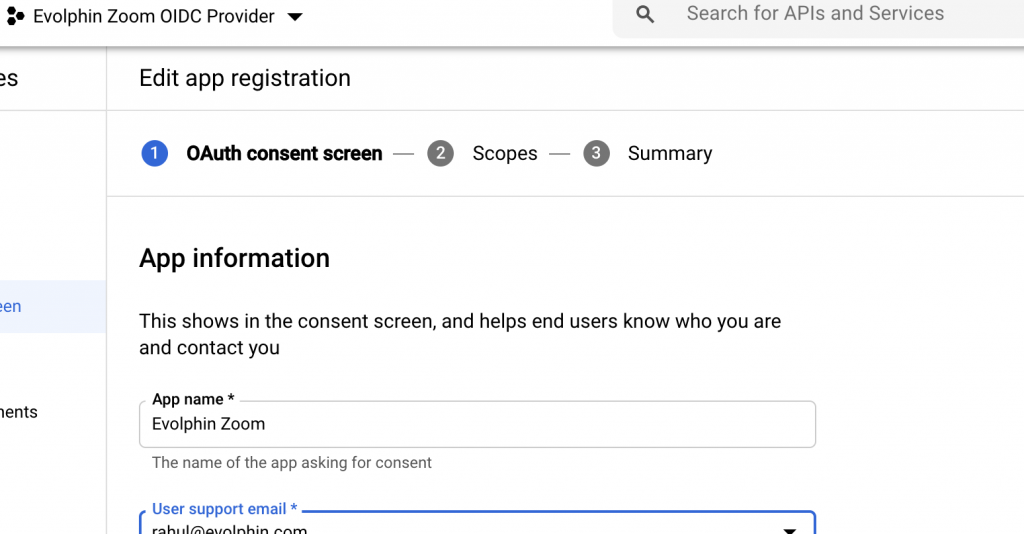Click the consent screen description text
The width and height of the screenshot is (1024, 534).
(460, 334)
